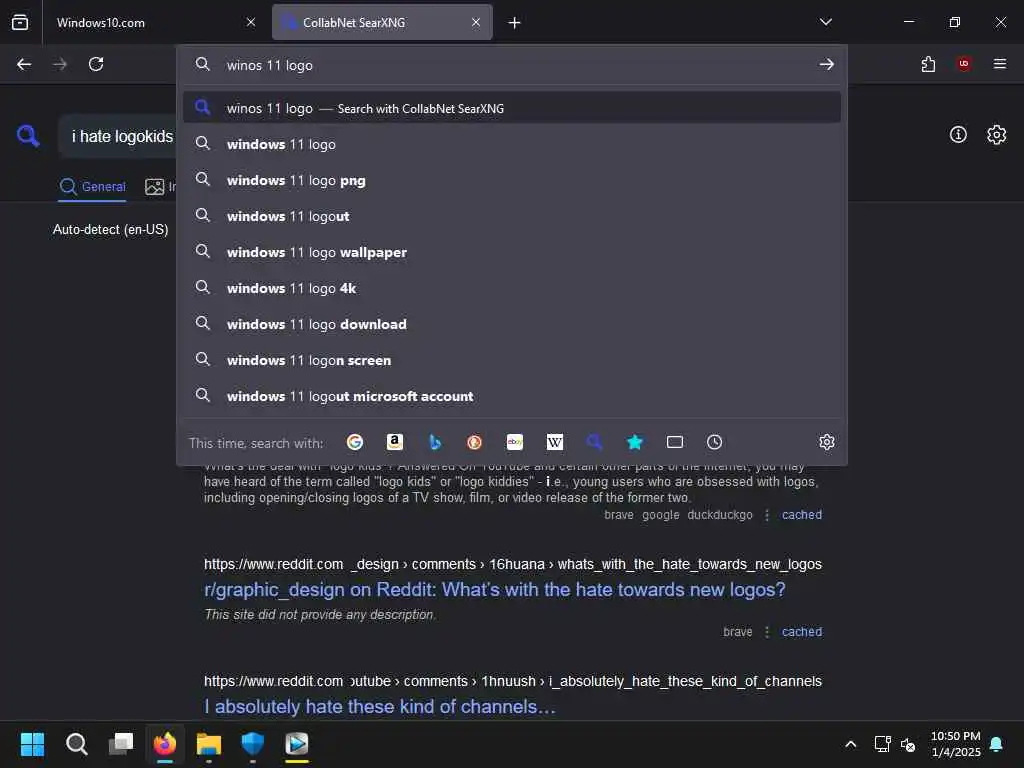1024x768 pixels.
Task: Search open tabs using the tabs icon
Action: click(x=675, y=442)
